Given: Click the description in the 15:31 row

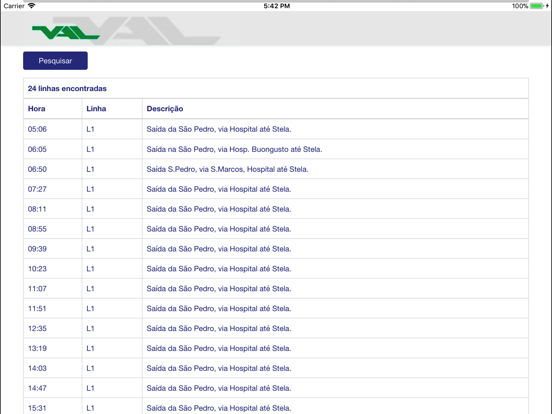Looking at the screenshot, I should point(219,408).
